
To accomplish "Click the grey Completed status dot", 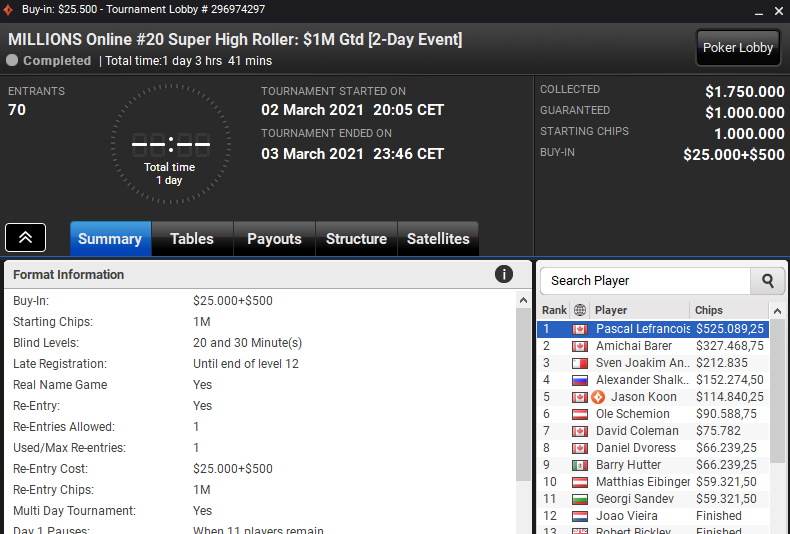I will [12, 60].
